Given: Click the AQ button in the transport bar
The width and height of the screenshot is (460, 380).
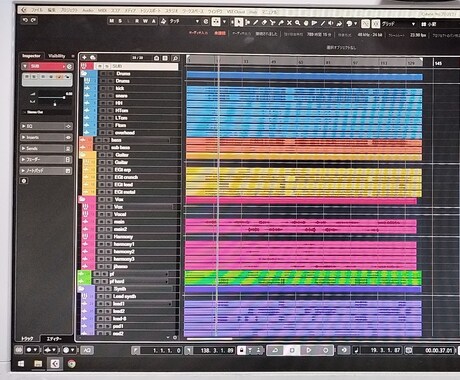Looking at the screenshot, I should pos(87,350).
